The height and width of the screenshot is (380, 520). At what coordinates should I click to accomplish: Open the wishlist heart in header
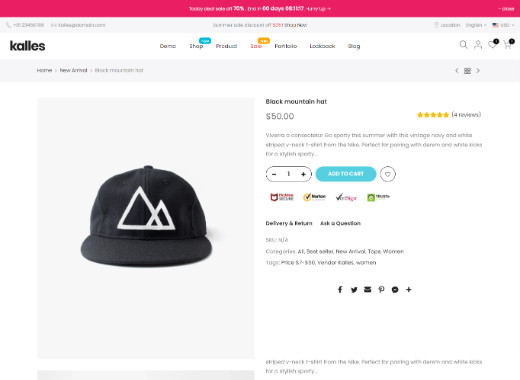click(x=493, y=44)
